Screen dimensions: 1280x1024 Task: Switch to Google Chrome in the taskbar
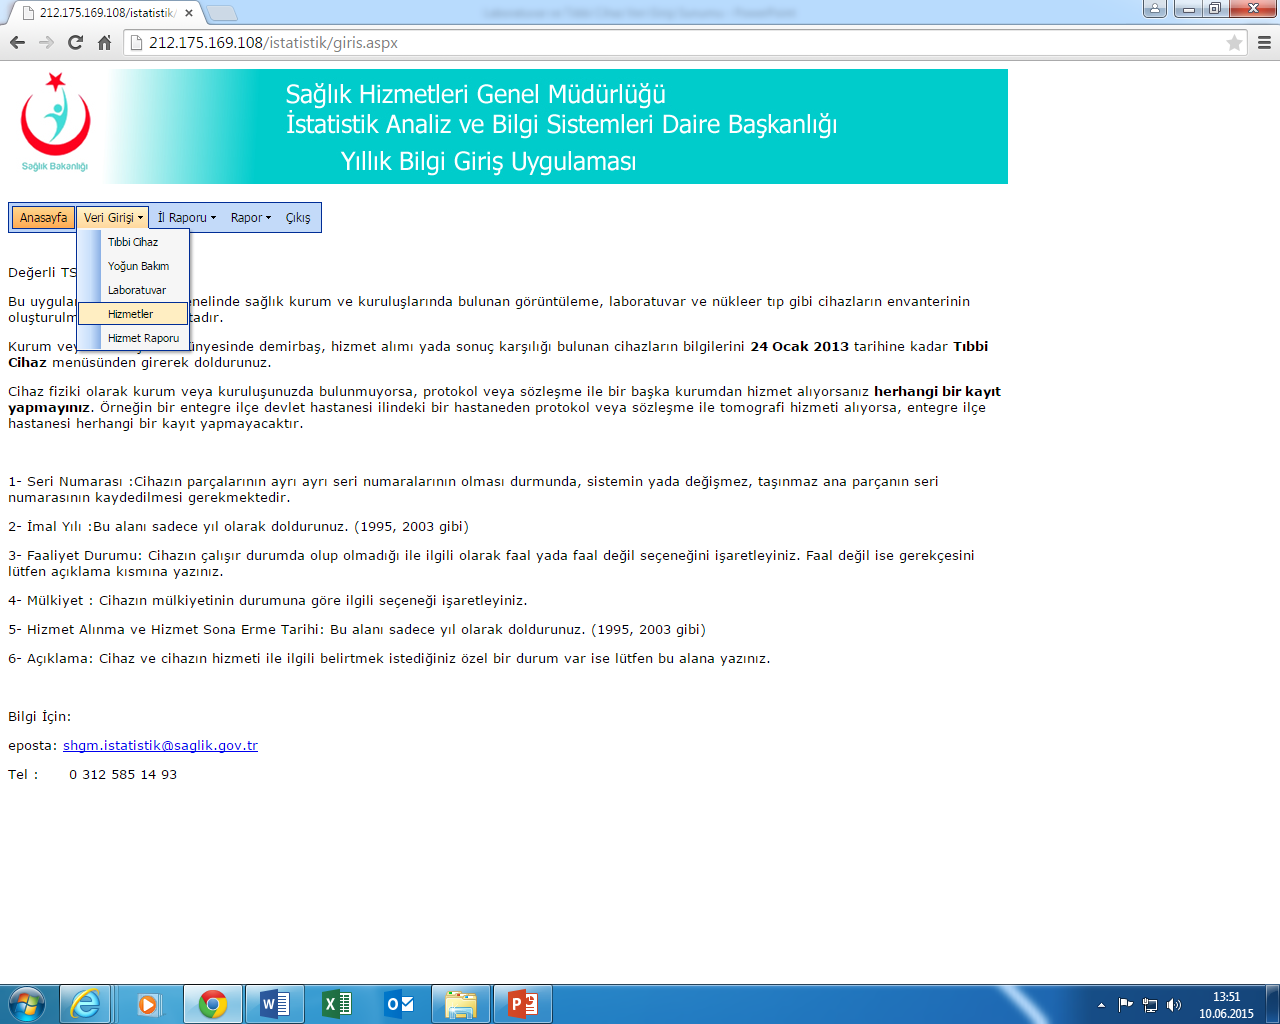[x=212, y=1004]
